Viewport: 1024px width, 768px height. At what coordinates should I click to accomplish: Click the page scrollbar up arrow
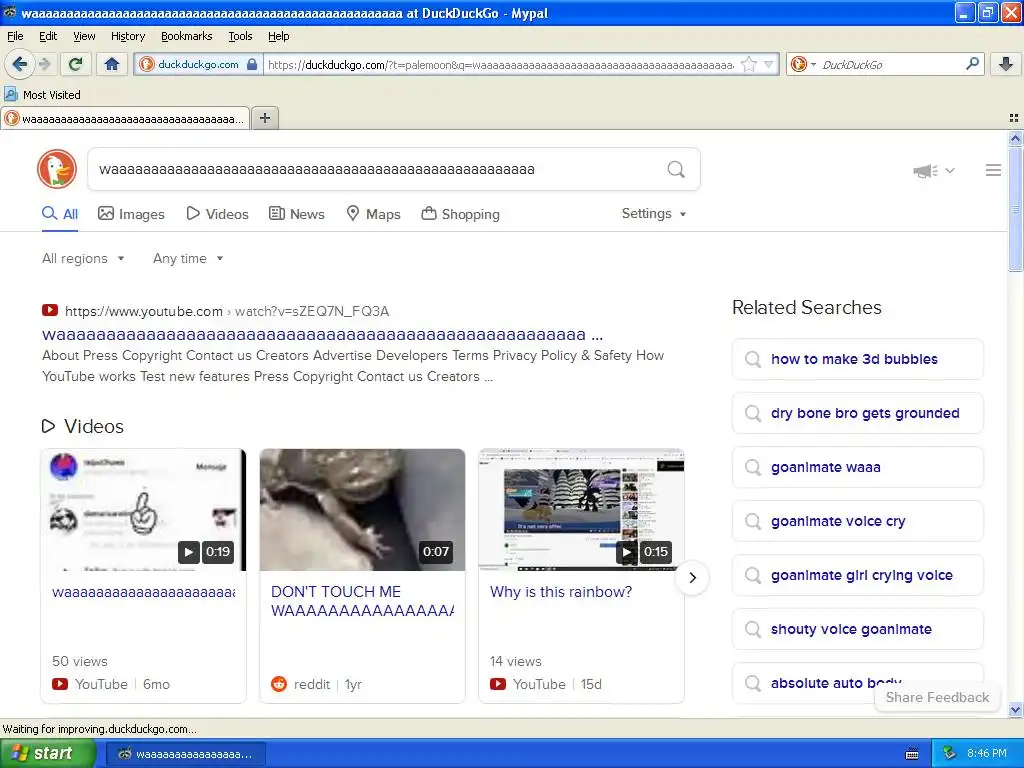[1015, 138]
